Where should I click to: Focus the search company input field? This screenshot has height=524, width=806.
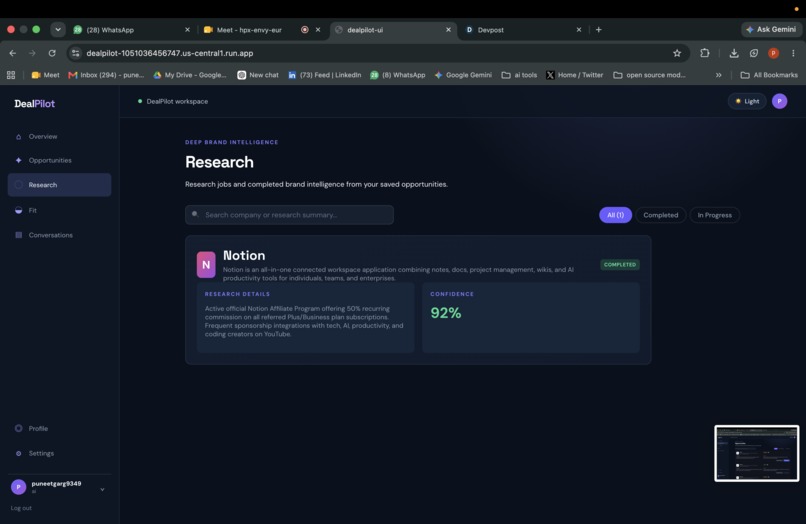coord(289,215)
